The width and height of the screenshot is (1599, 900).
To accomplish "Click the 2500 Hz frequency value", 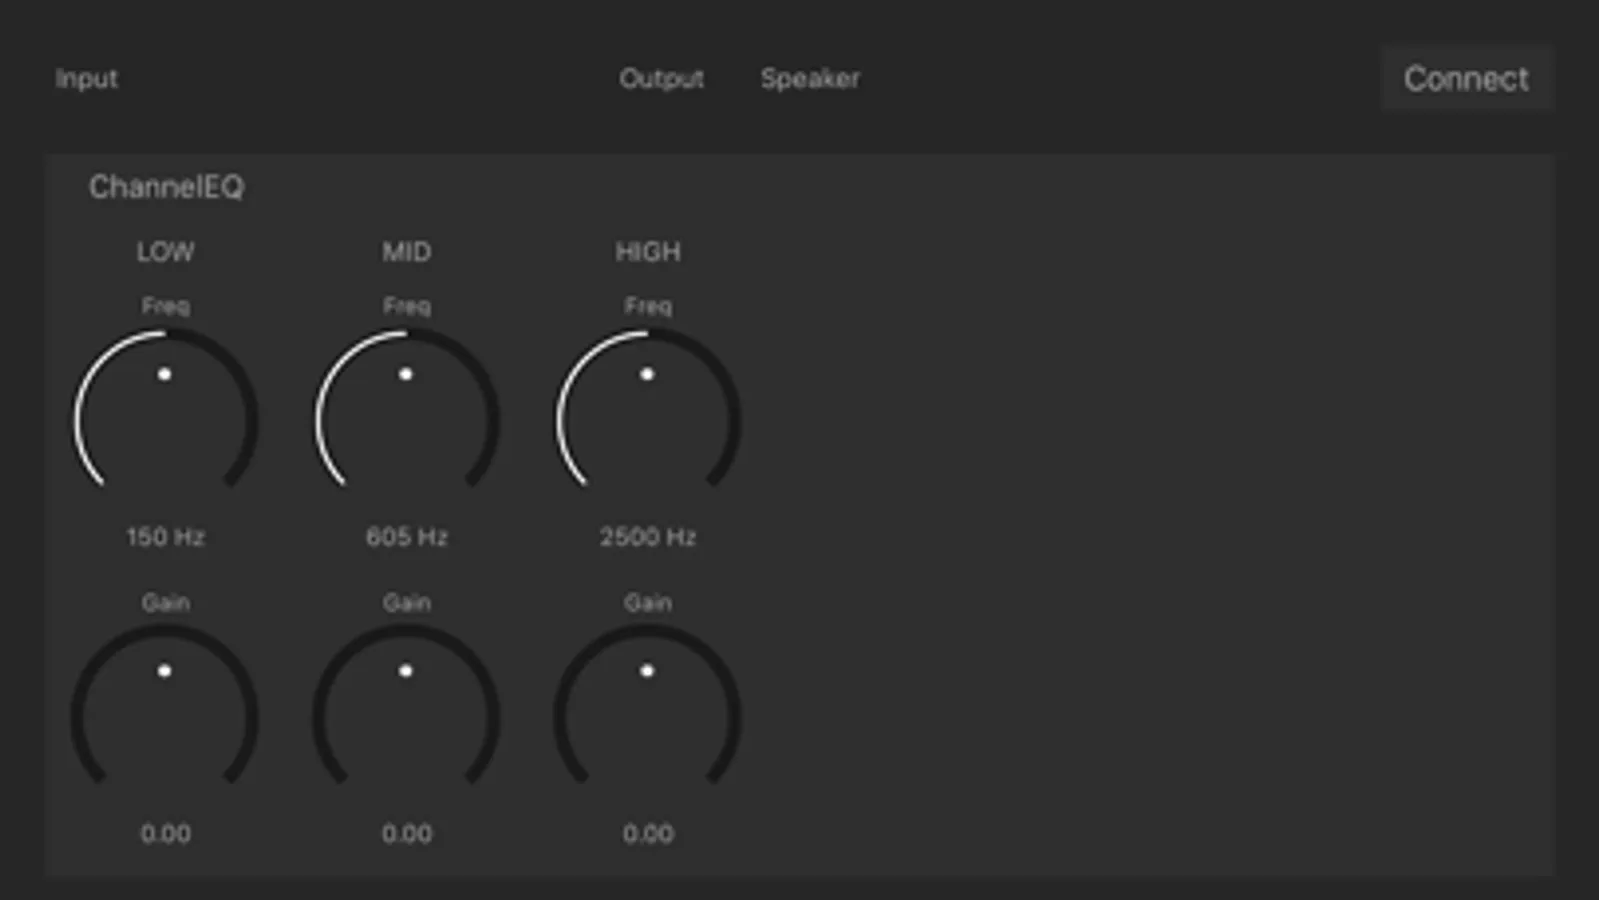I will point(648,537).
